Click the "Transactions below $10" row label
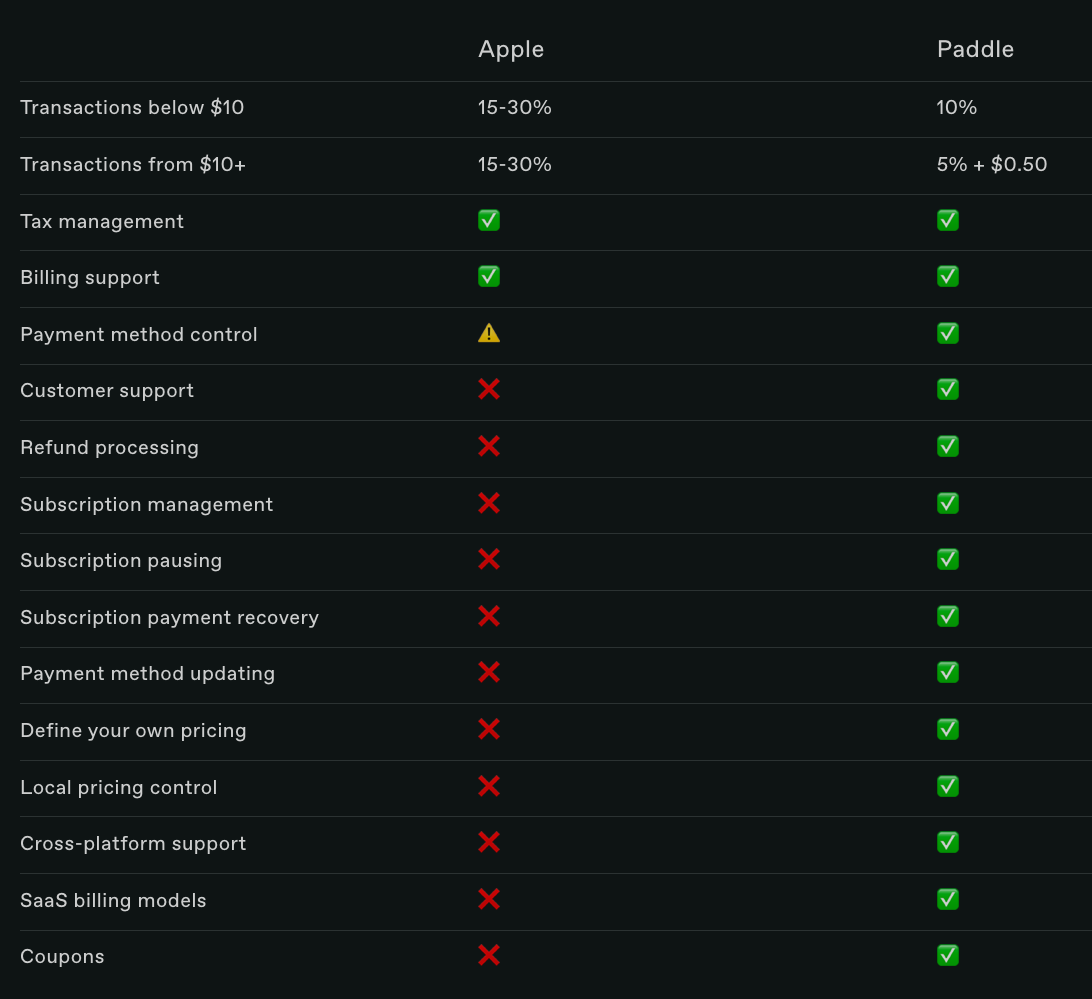Image resolution: width=1092 pixels, height=999 pixels. point(132,107)
